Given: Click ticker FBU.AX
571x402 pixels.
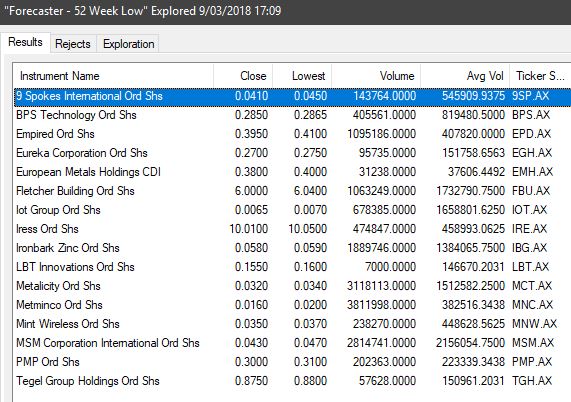Looking at the screenshot, I should pos(531,191).
